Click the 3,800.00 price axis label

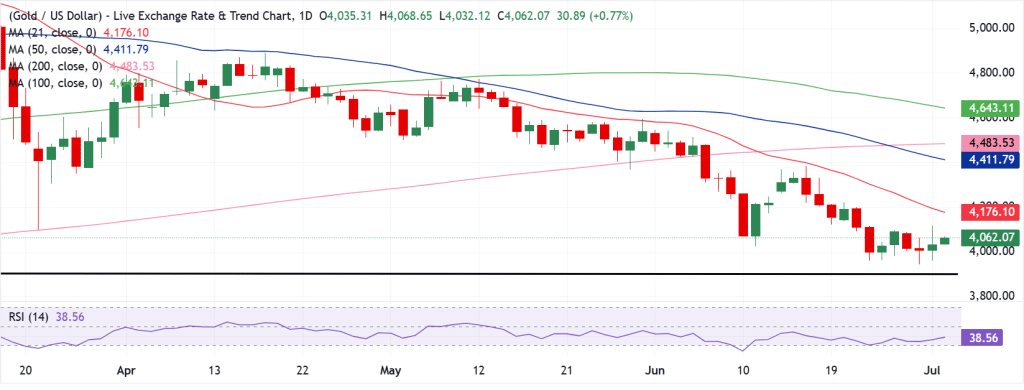click(x=991, y=296)
